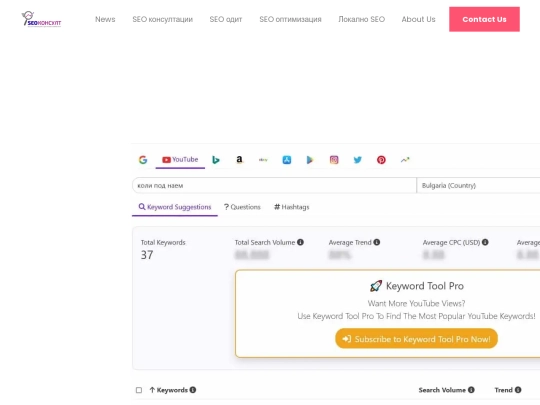The width and height of the screenshot is (540, 405).
Task: Choose the Amazon keyword source icon
Action: point(239,160)
